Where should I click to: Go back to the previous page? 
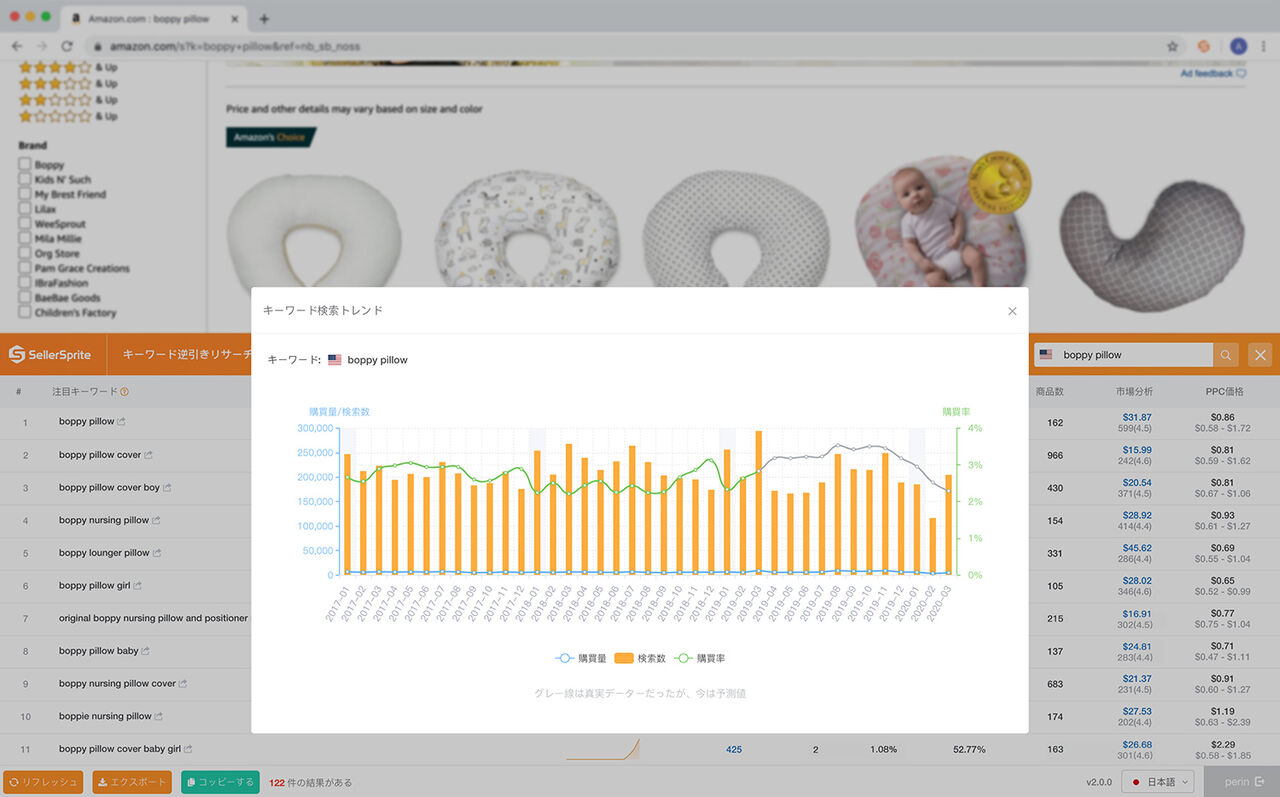tap(17, 46)
